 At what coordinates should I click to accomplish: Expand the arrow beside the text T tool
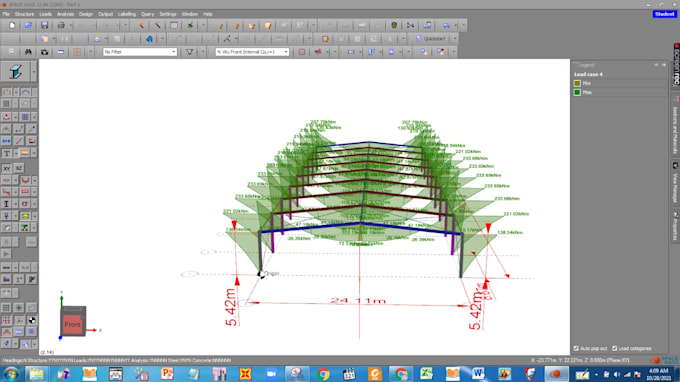16,153
